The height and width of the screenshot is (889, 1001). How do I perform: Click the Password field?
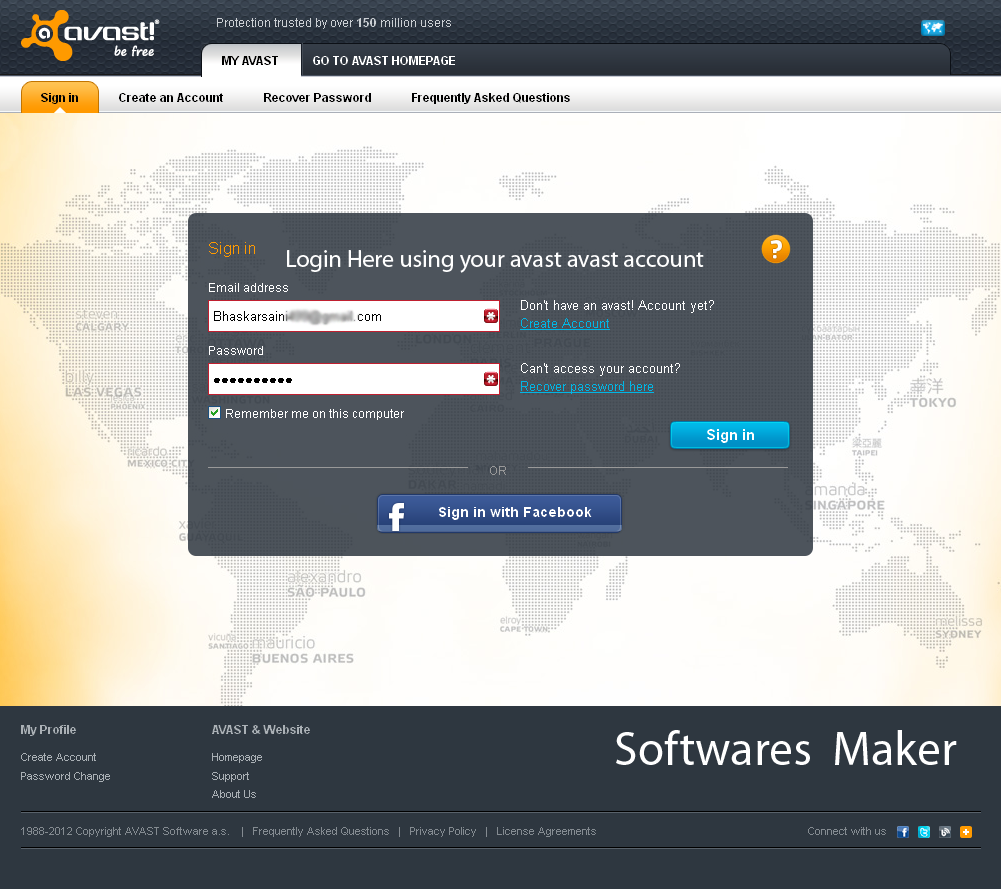(354, 379)
